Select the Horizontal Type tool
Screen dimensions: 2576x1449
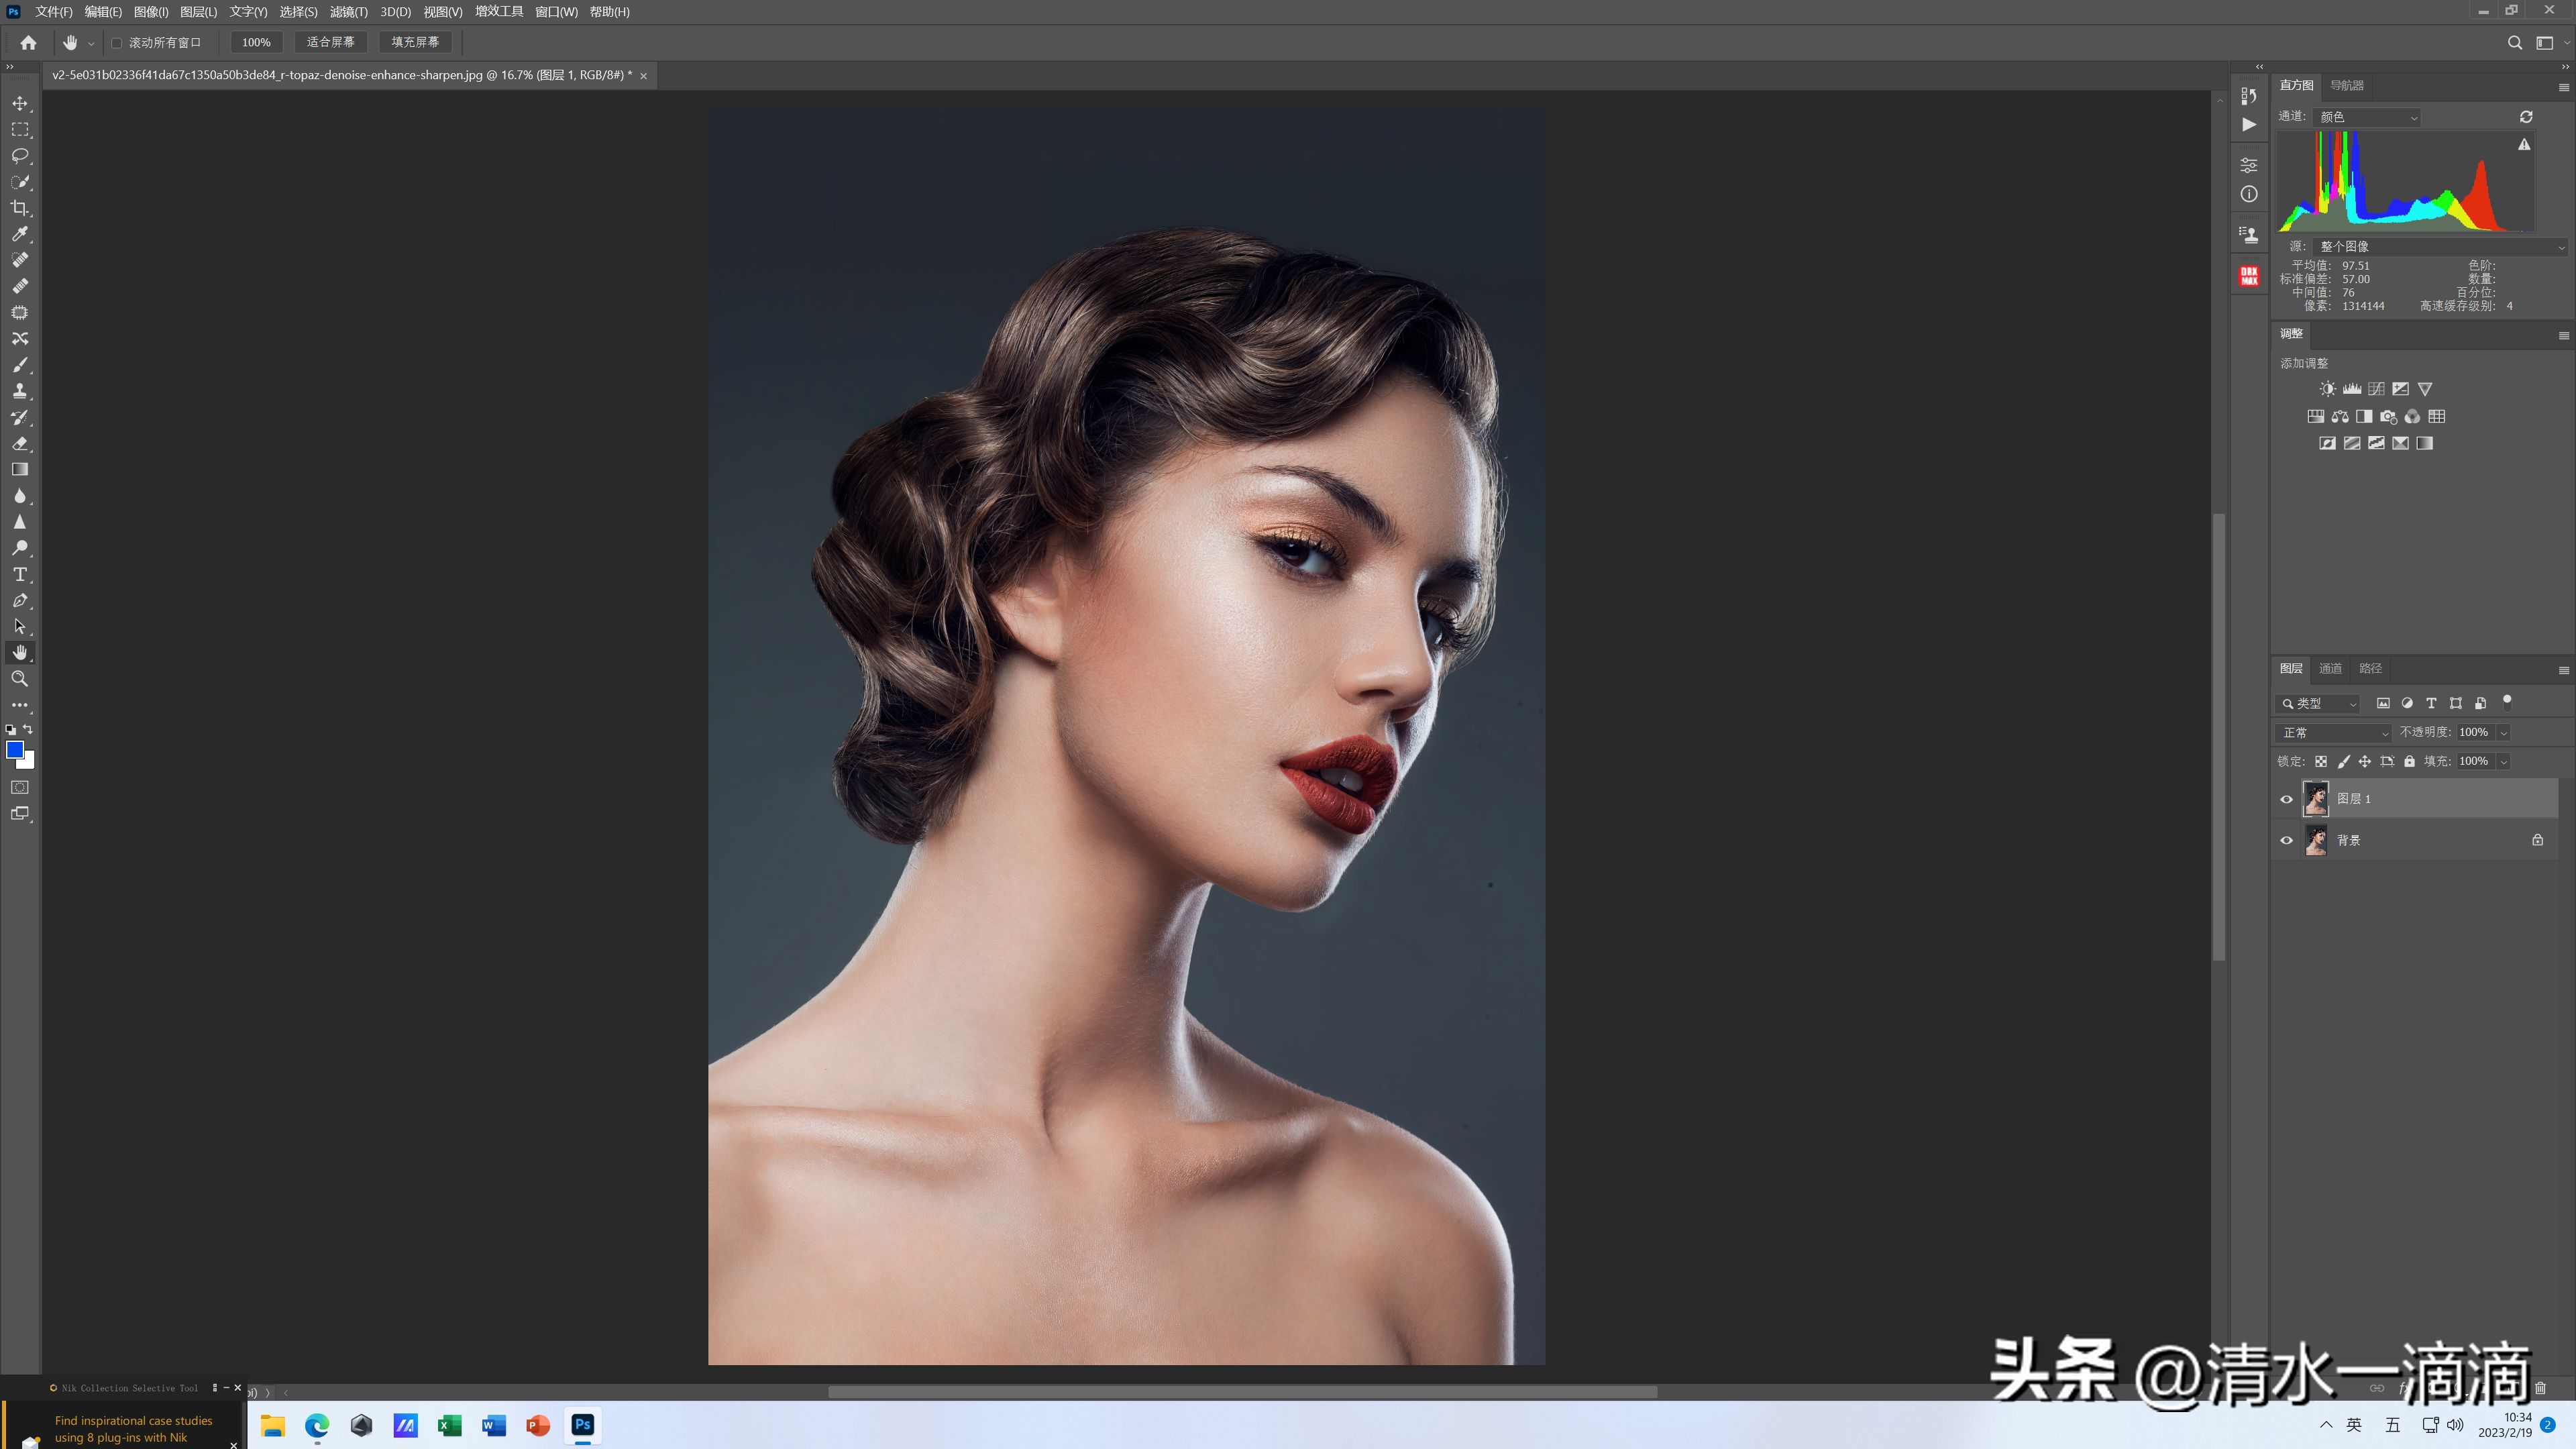[x=20, y=575]
